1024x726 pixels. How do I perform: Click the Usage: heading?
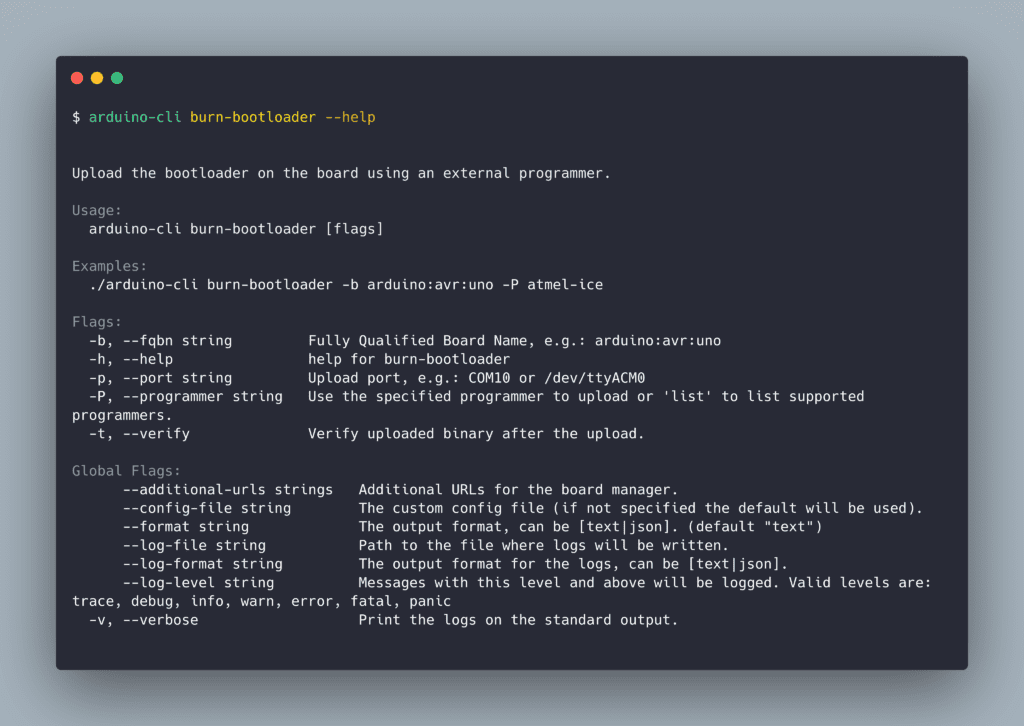point(97,210)
